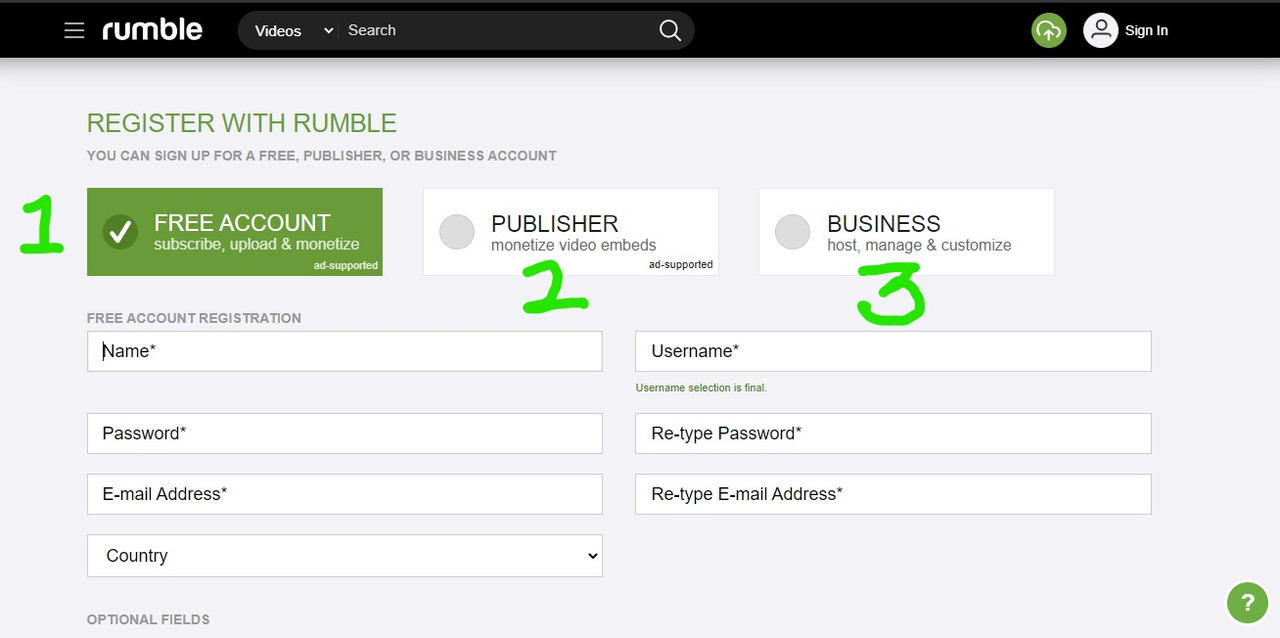Image resolution: width=1280 pixels, height=638 pixels.
Task: Focus the Search input box
Action: click(498, 30)
